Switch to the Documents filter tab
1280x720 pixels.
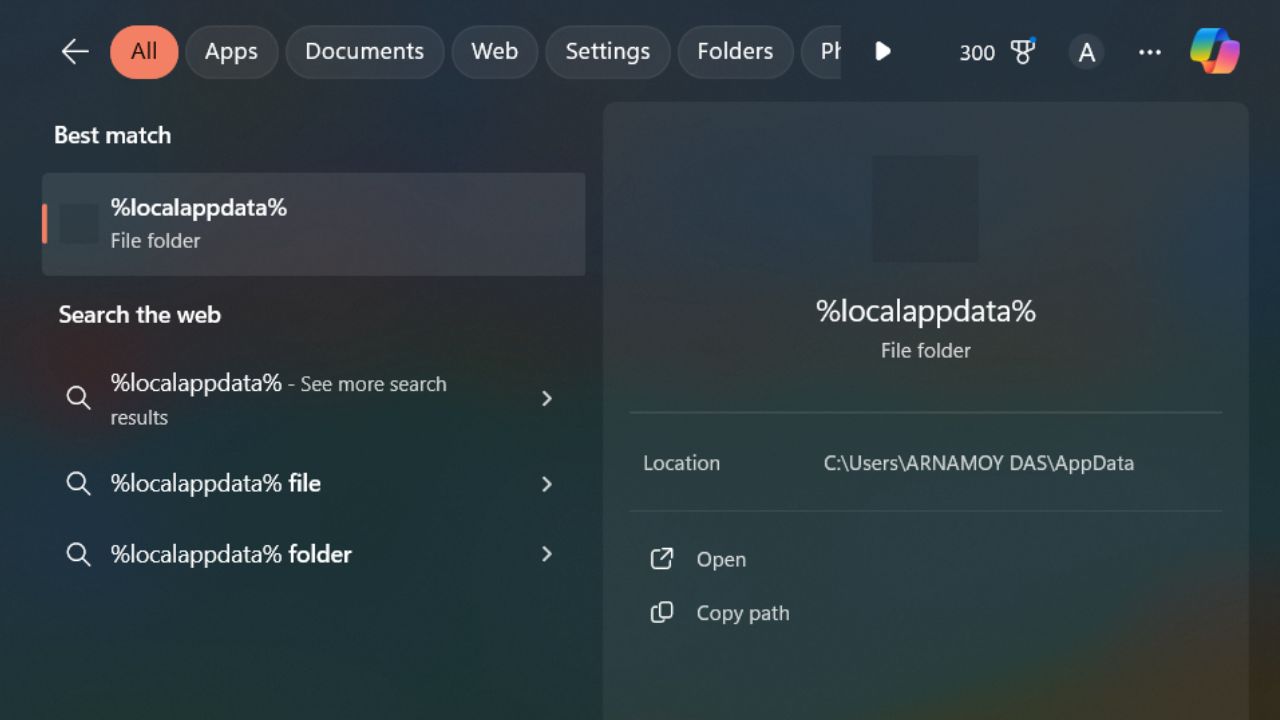(364, 51)
